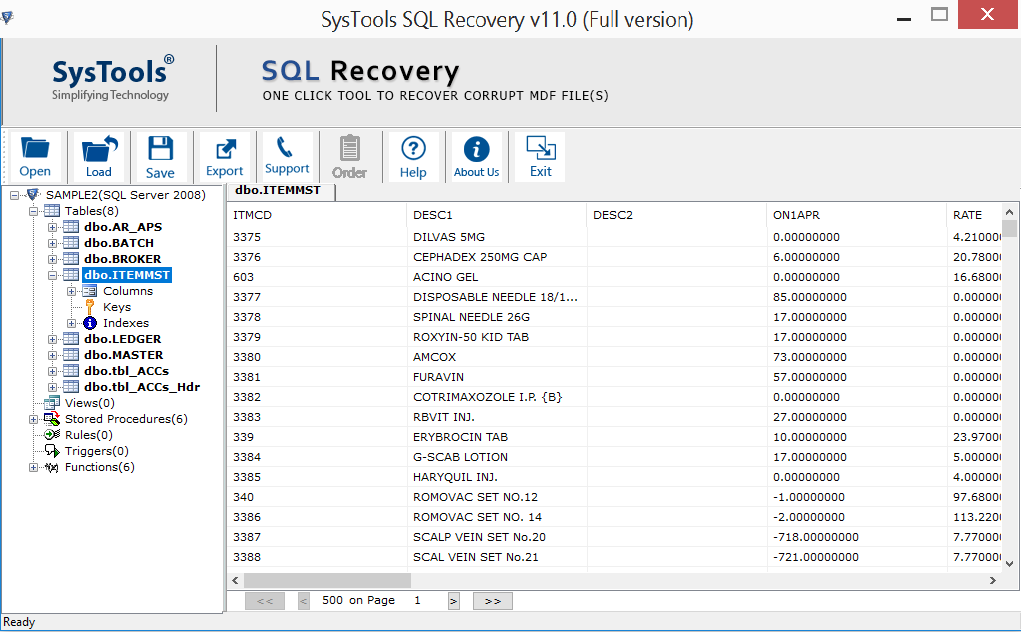Click the RATE column header

[974, 215]
